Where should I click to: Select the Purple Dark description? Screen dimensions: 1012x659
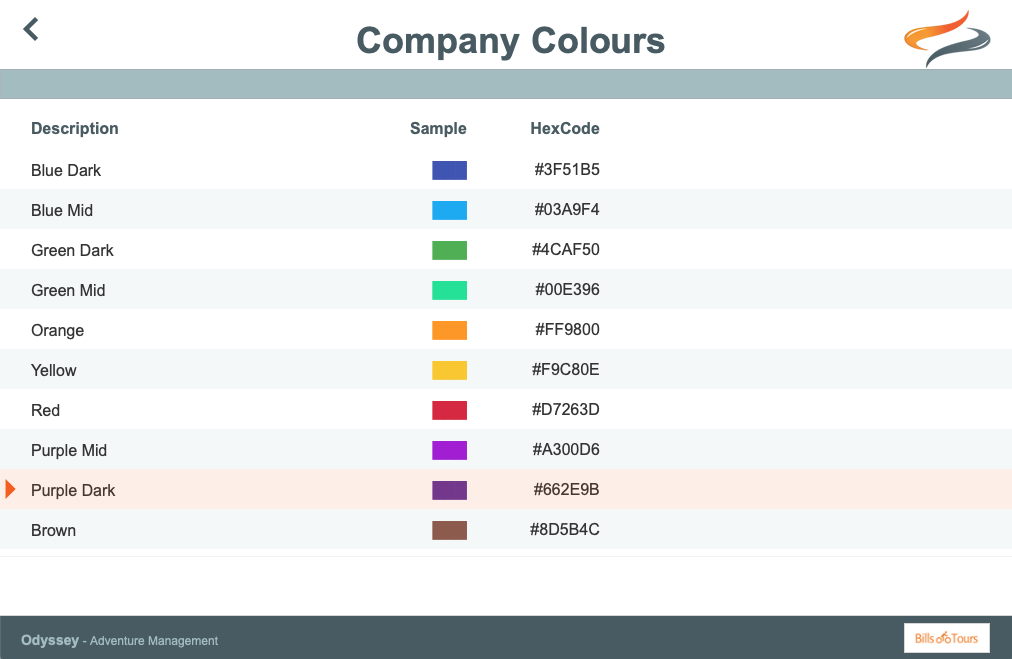(x=73, y=491)
